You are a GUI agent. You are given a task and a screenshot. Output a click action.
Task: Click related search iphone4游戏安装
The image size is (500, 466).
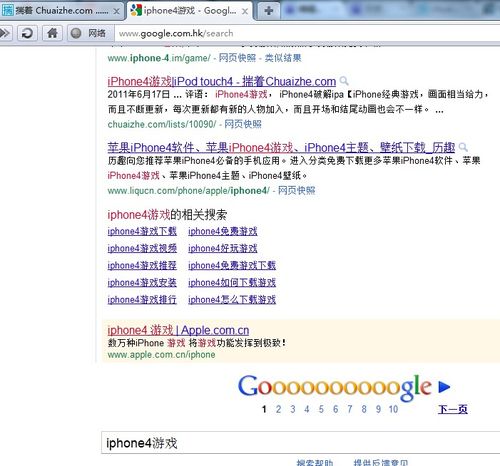point(142,282)
